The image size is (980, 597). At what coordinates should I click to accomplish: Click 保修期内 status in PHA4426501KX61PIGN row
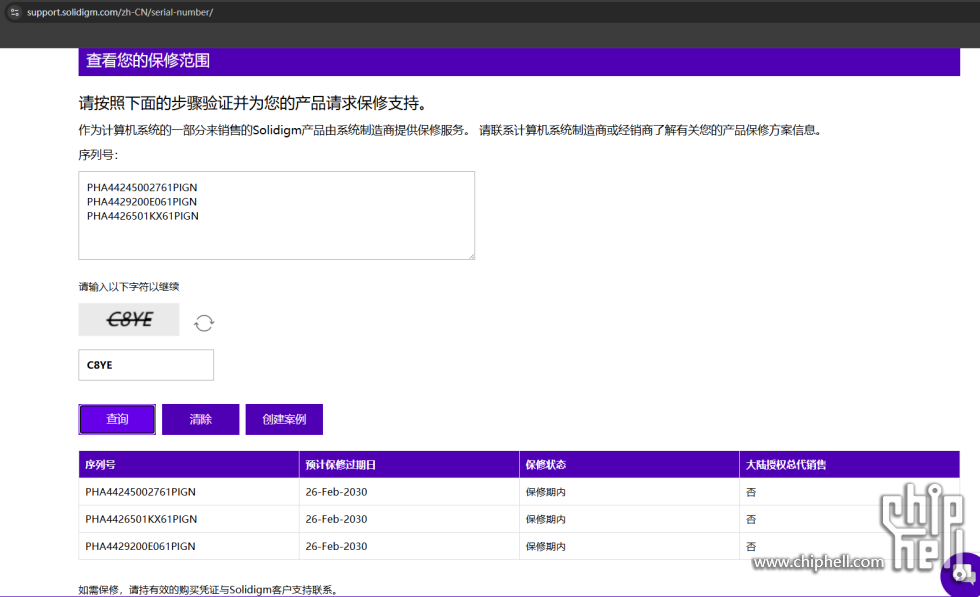click(546, 519)
